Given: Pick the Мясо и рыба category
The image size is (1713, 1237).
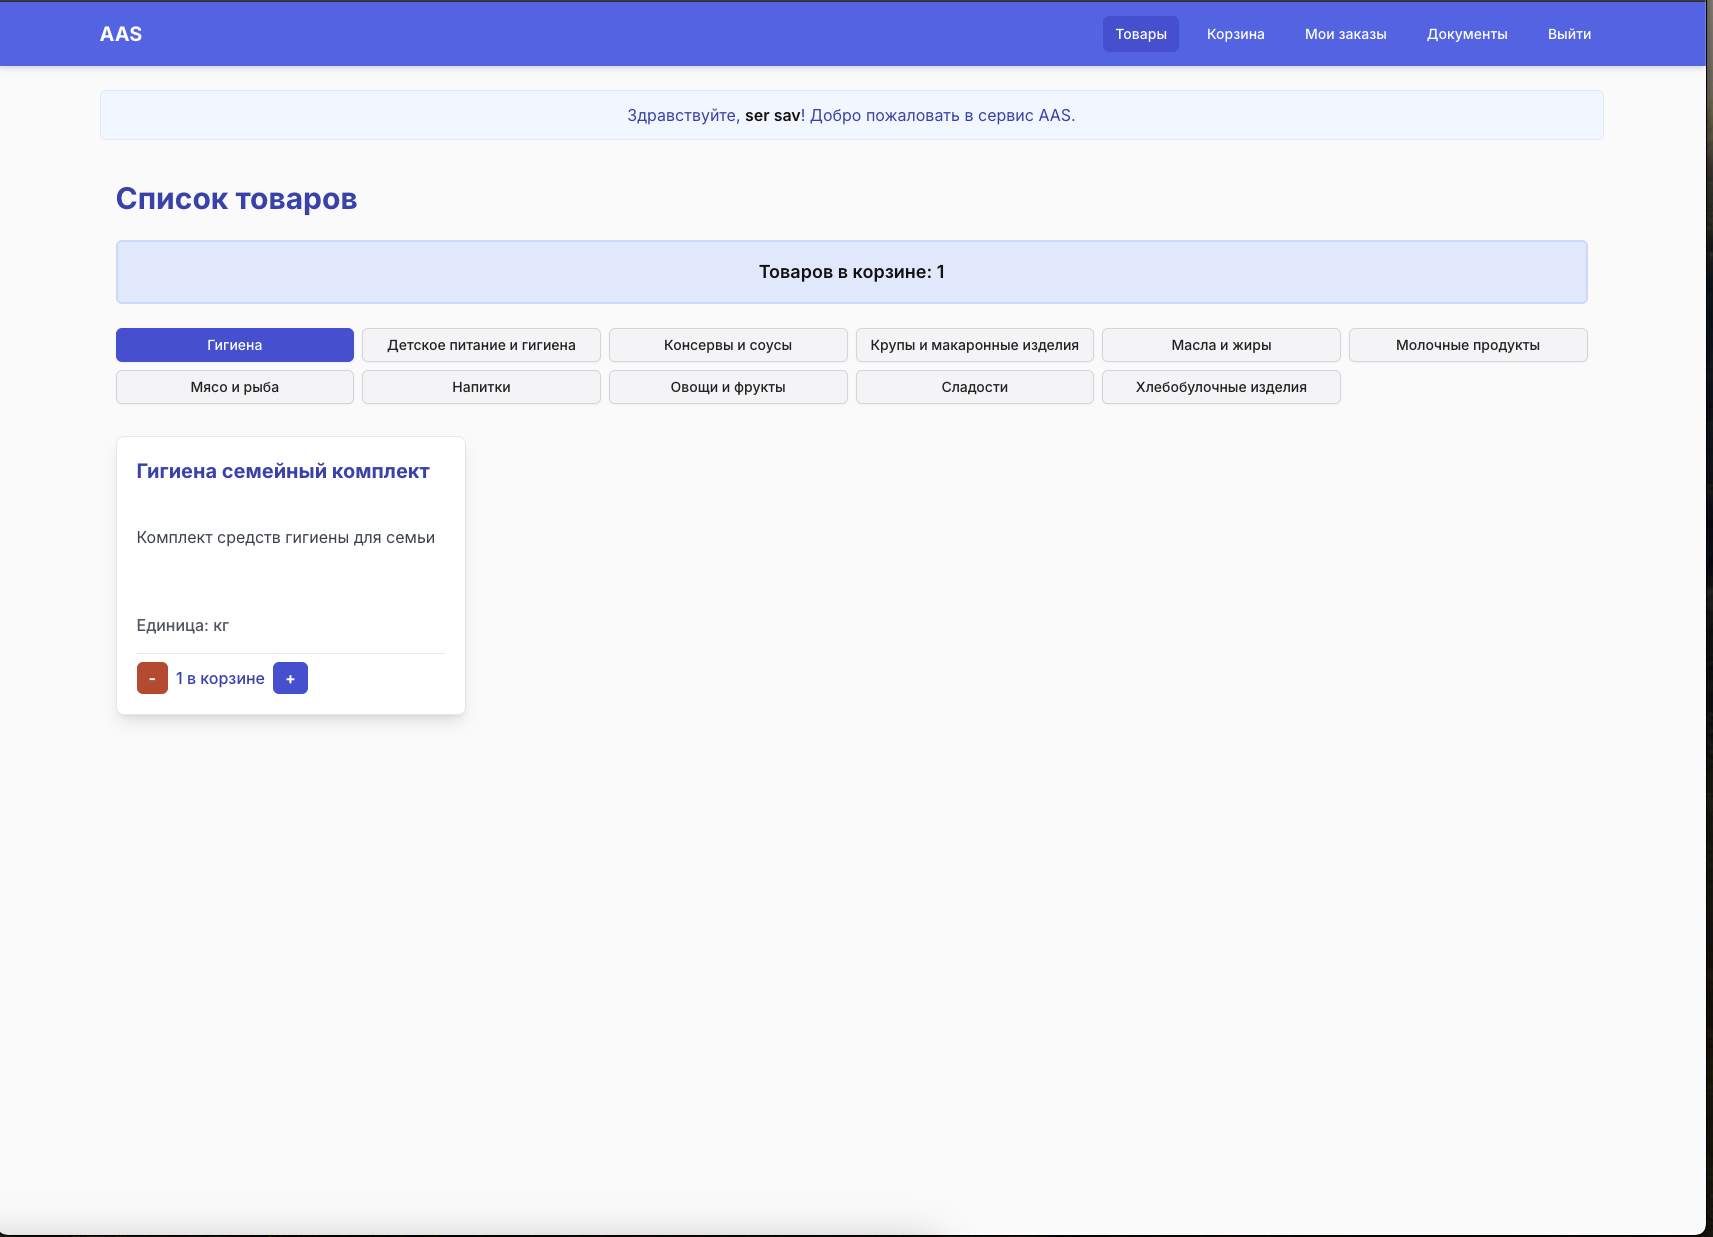Looking at the screenshot, I should (235, 387).
